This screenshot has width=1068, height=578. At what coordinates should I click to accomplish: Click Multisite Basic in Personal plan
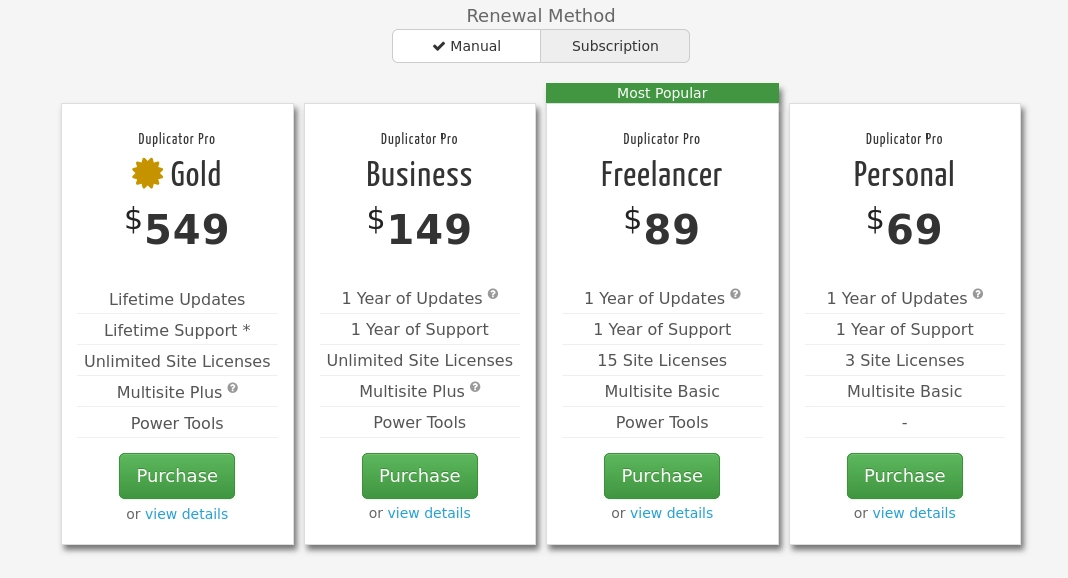(x=905, y=391)
